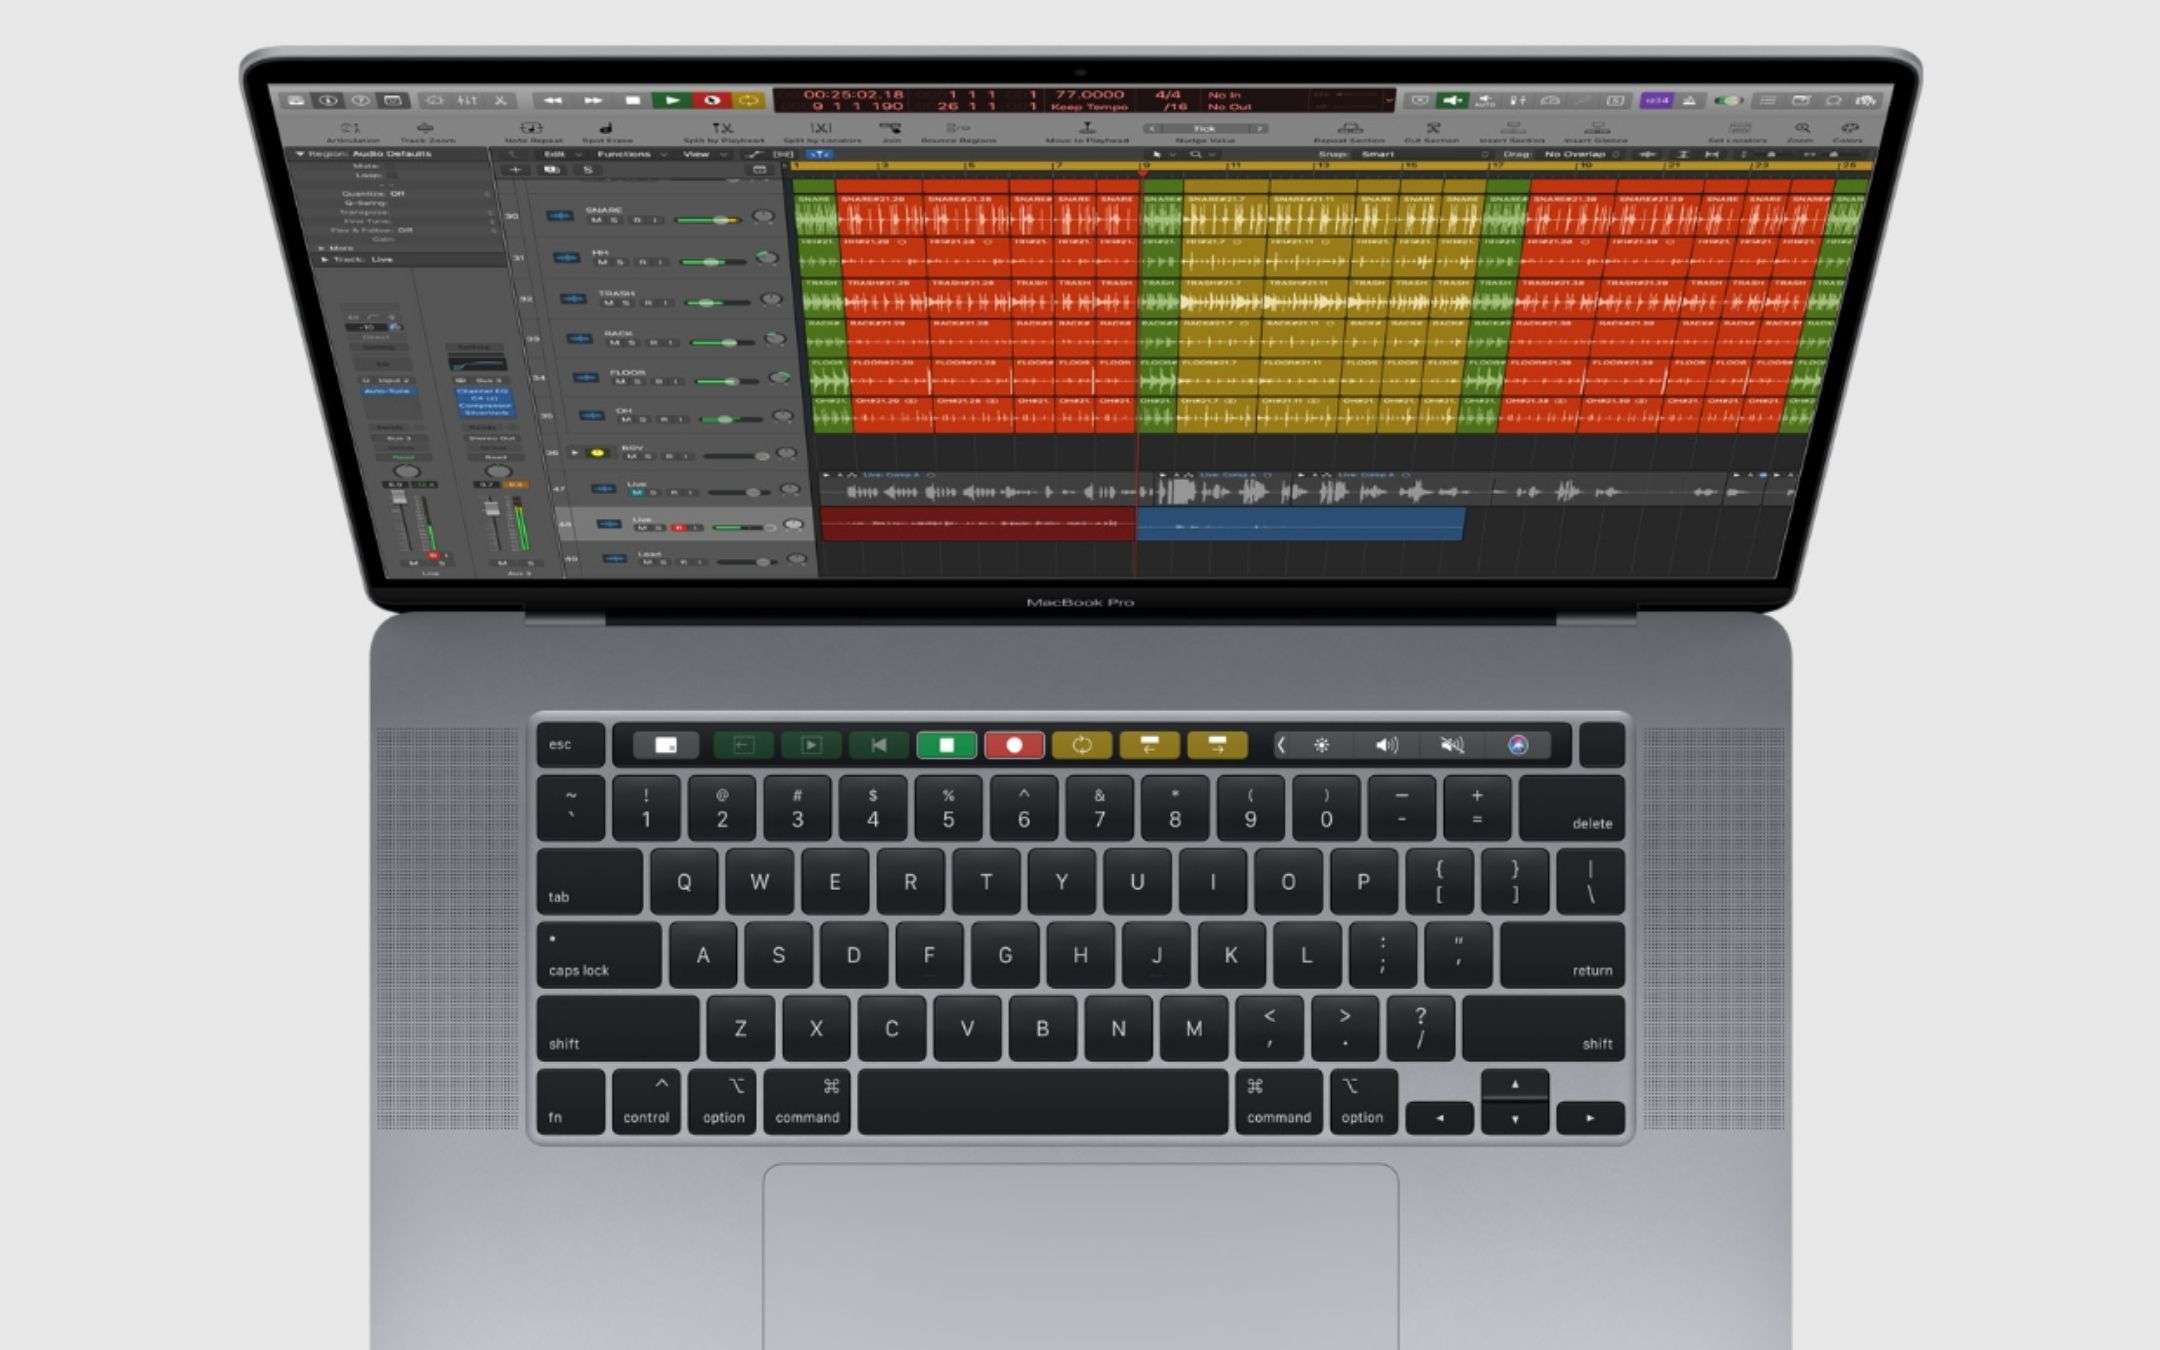Click the Fast Forward button in transport
Viewport: 2160px width, 1350px height.
point(592,100)
